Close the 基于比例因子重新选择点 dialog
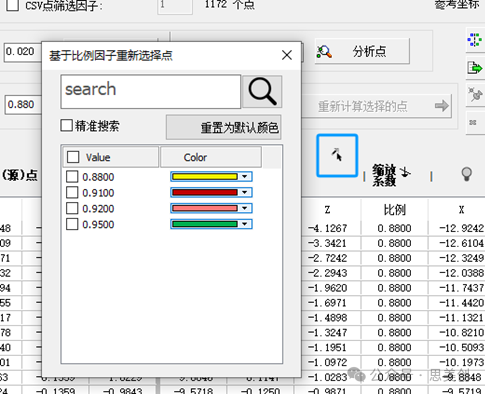Viewport: 485px width, 394px height. [x=287, y=55]
